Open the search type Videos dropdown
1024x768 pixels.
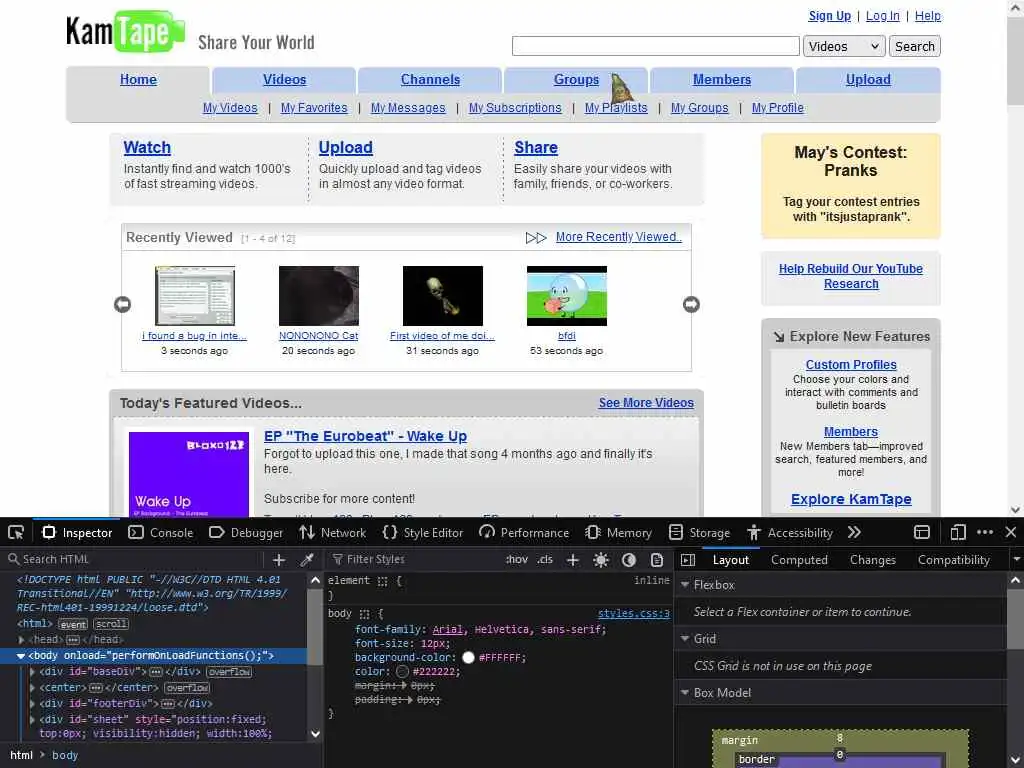[844, 46]
